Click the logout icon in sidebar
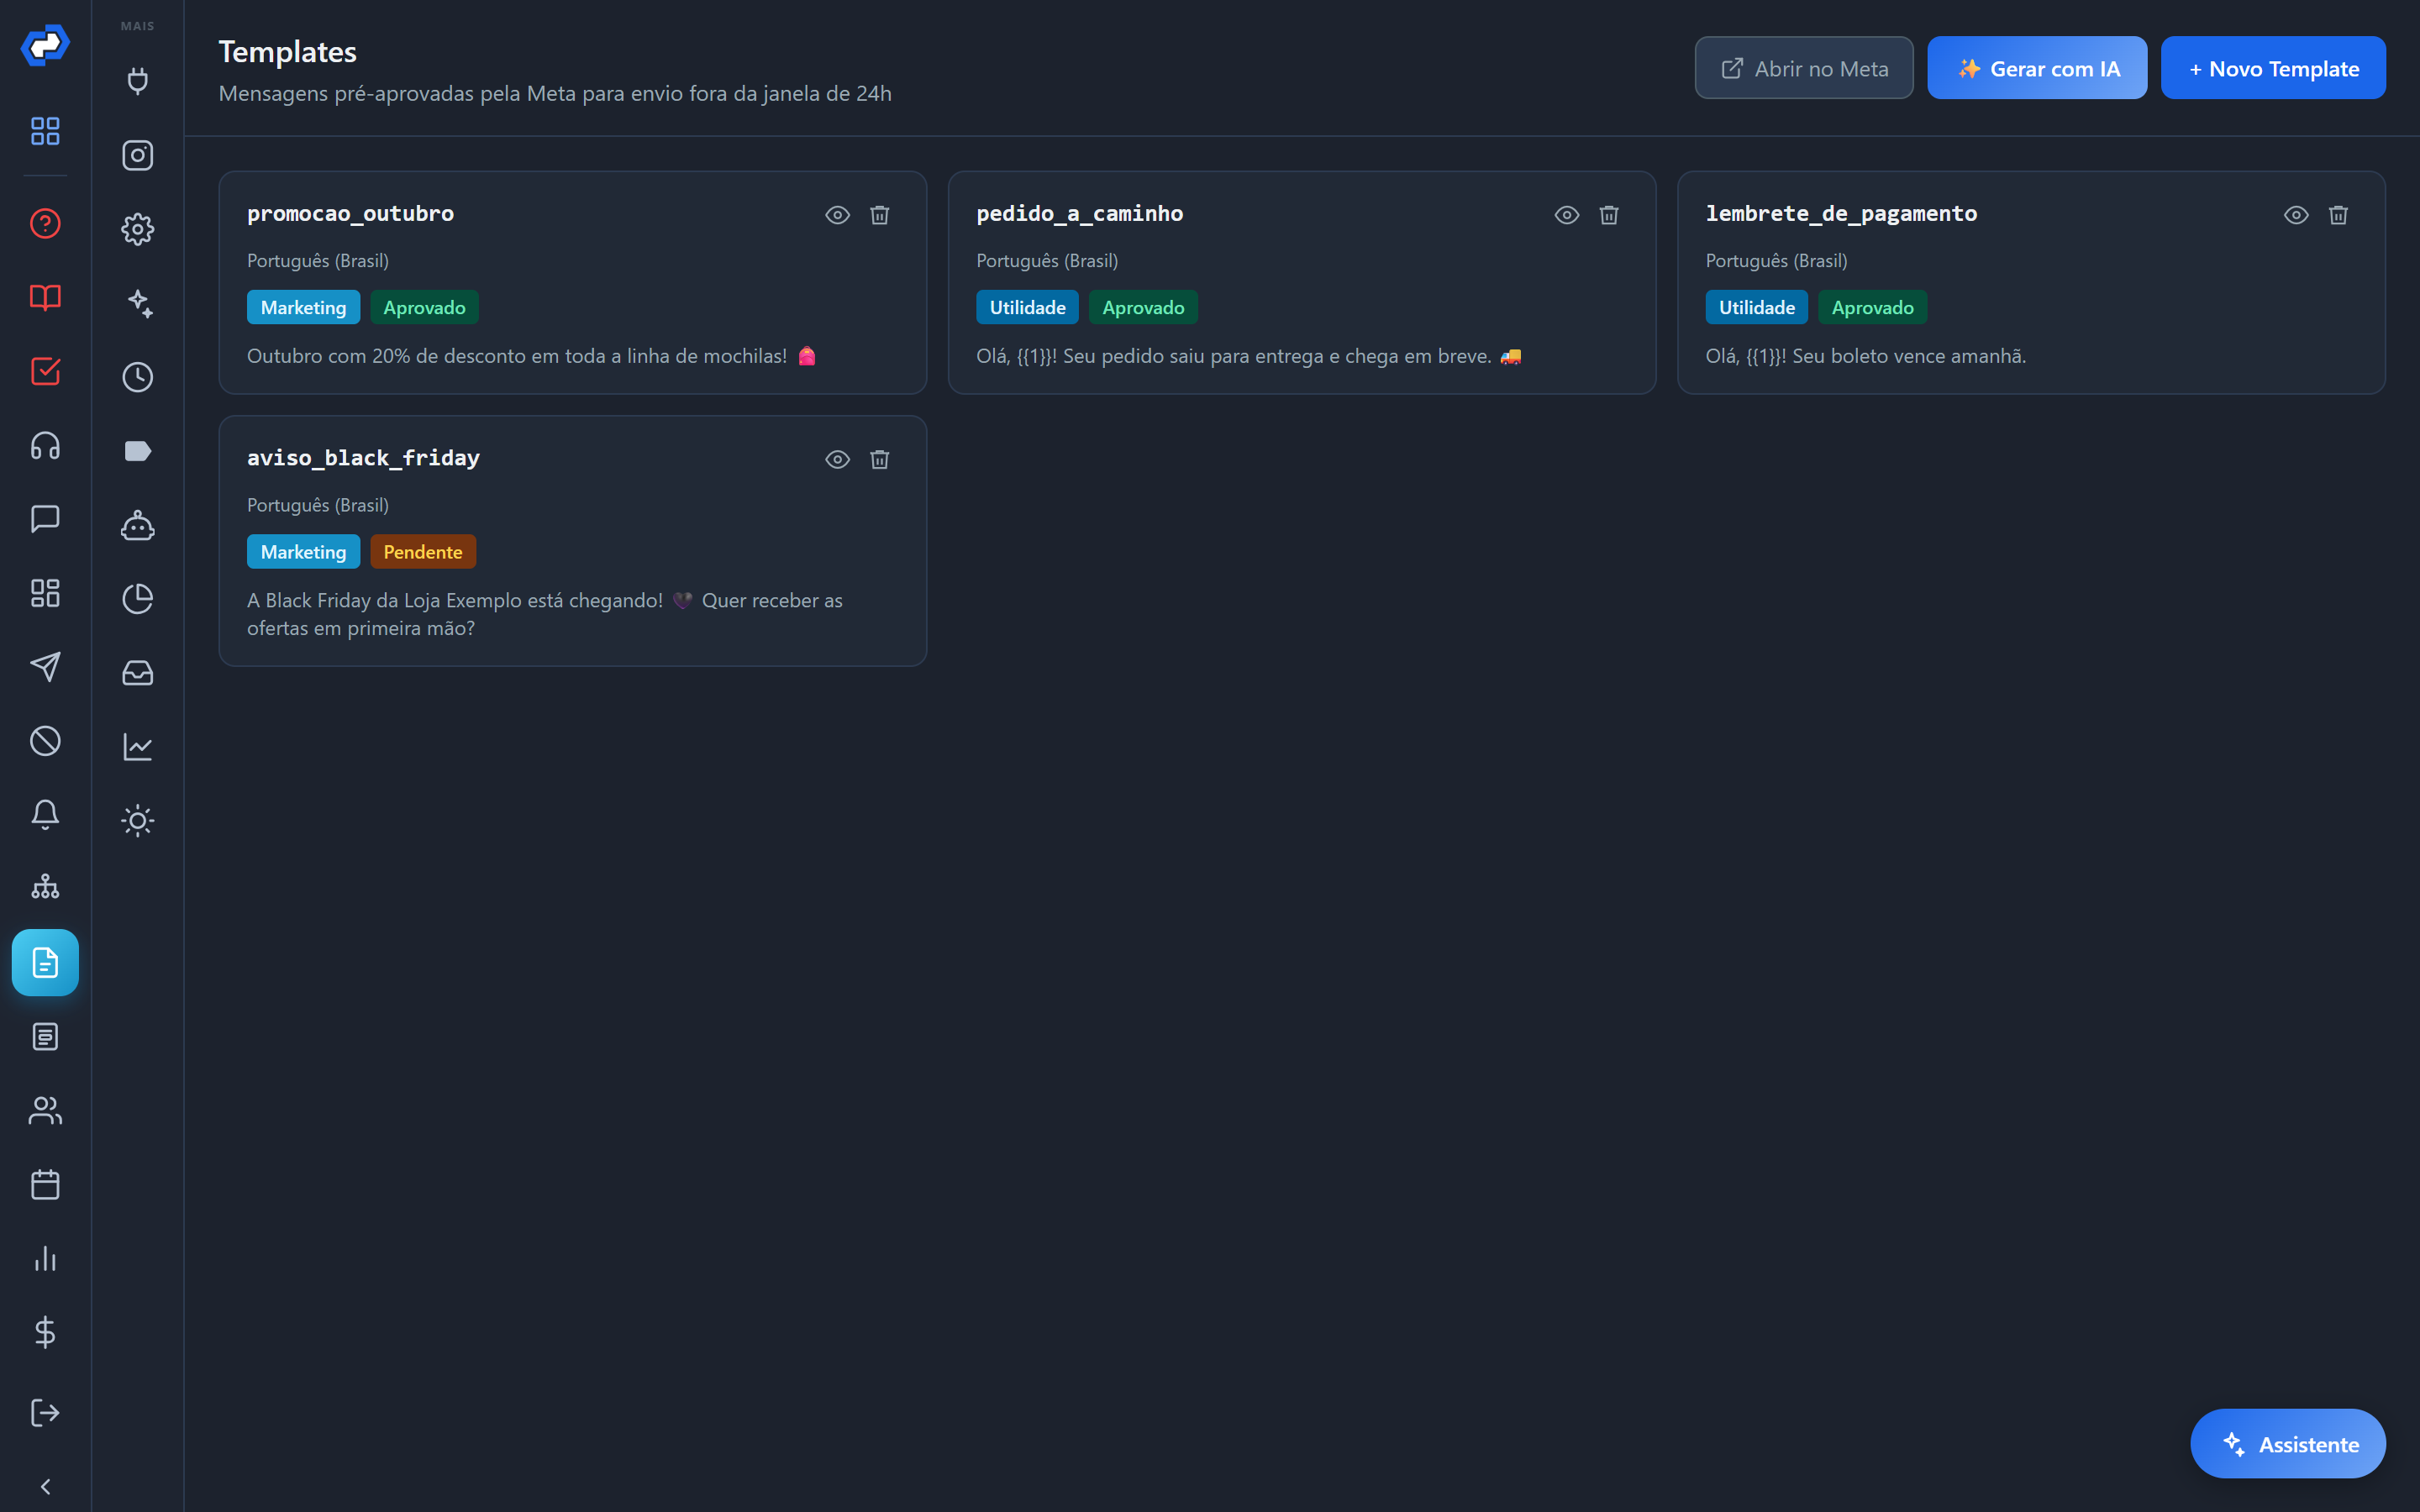Image resolution: width=2420 pixels, height=1512 pixels. click(x=45, y=1412)
